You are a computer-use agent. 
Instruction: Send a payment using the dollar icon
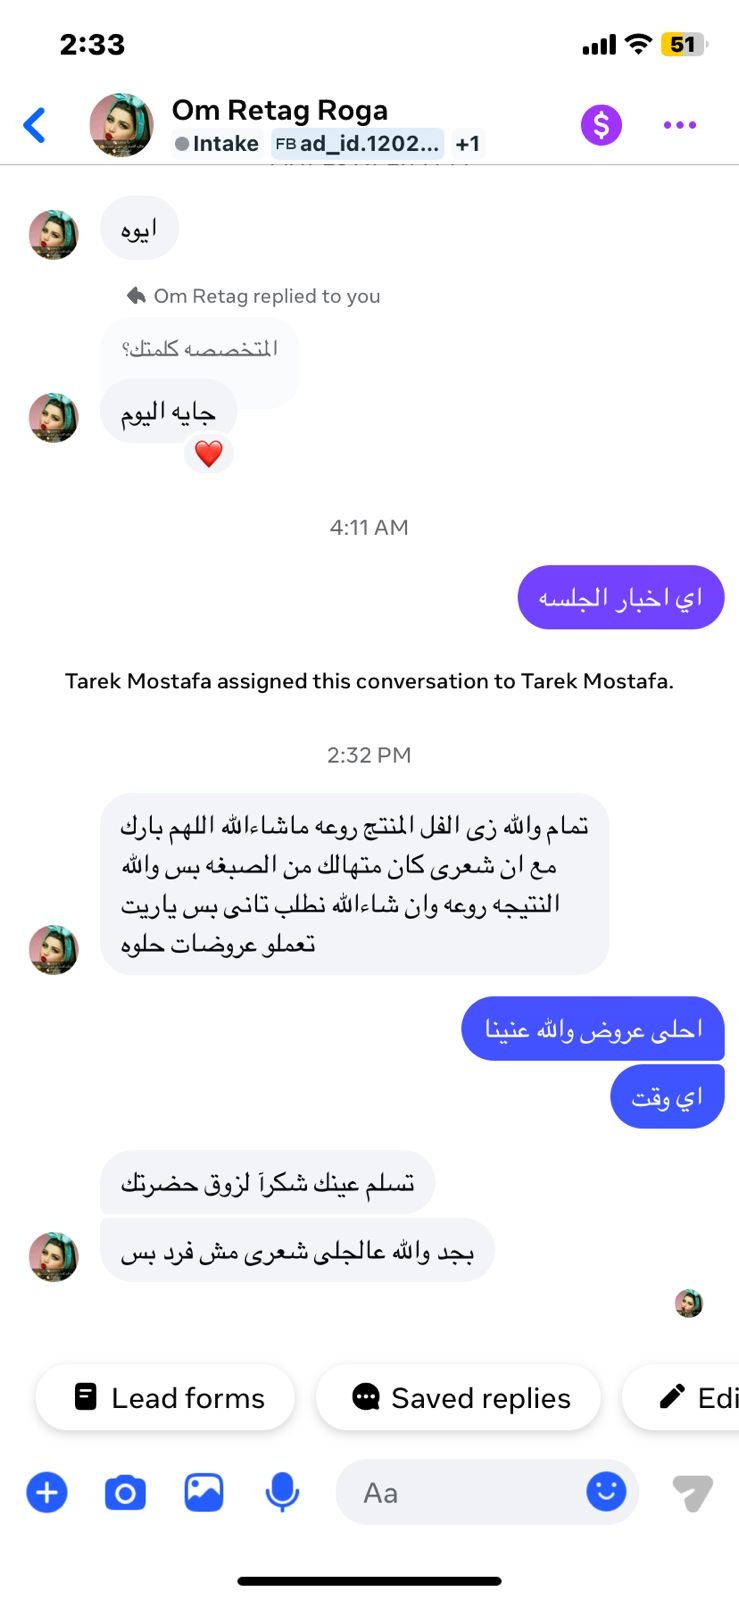pyautogui.click(x=600, y=124)
